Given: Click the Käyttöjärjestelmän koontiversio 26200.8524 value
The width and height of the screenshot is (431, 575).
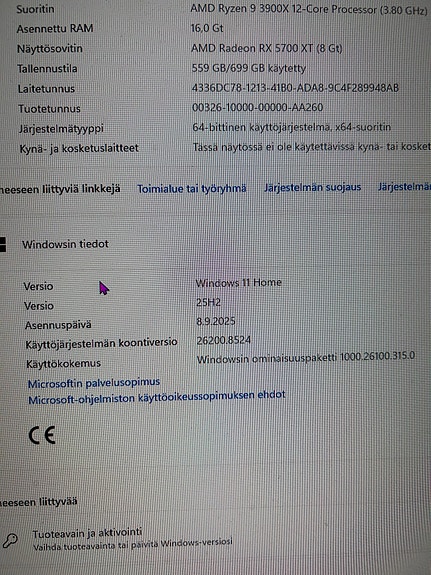Looking at the screenshot, I should 224,340.
